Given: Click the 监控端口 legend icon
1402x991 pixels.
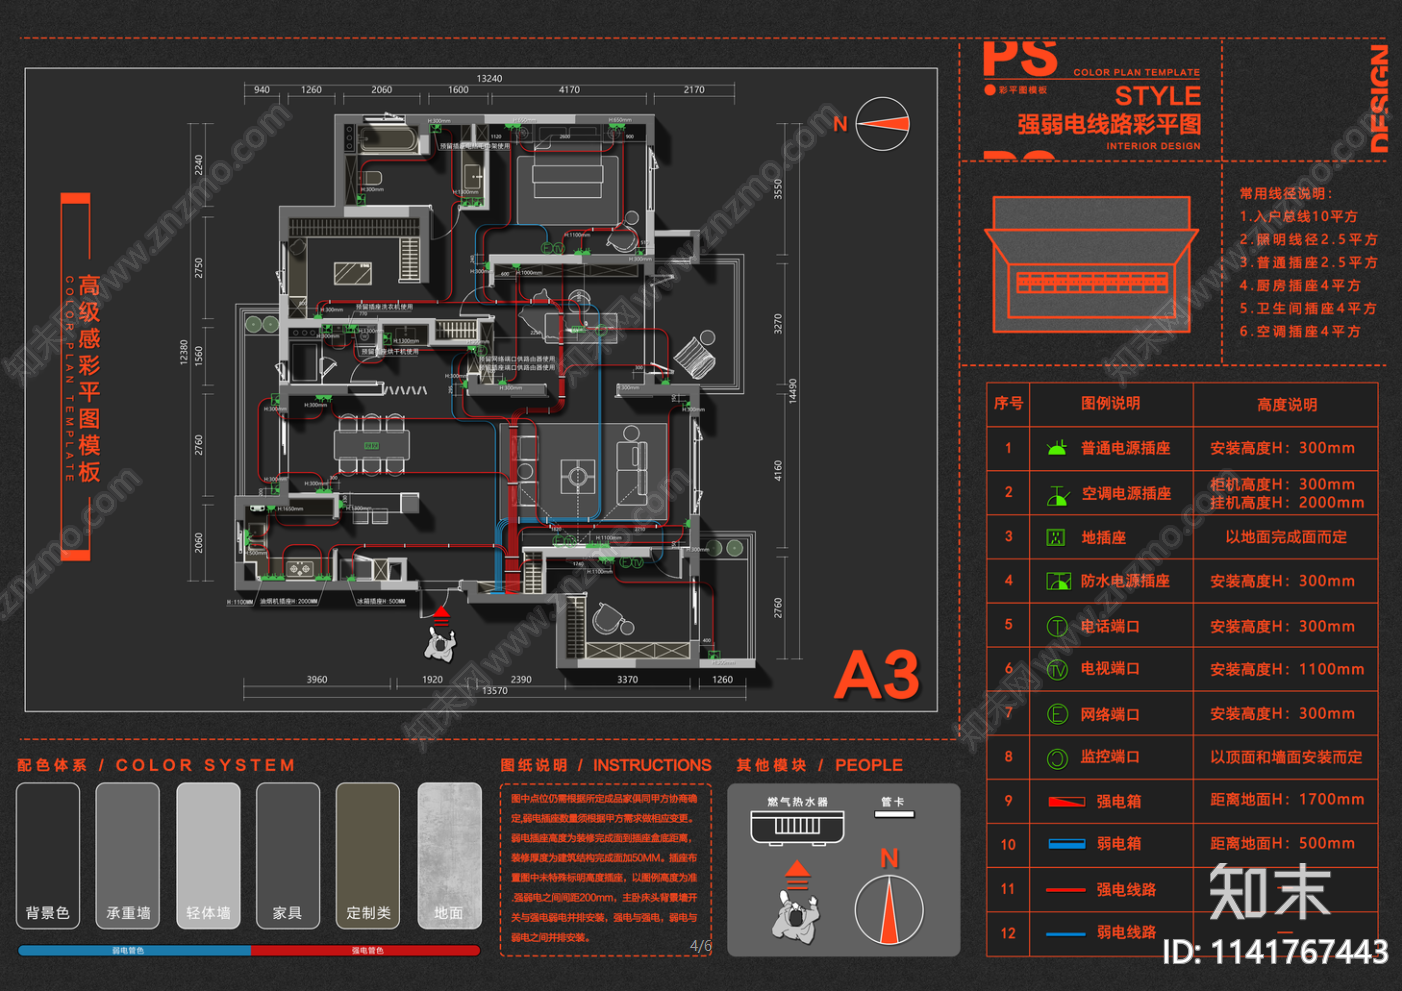Looking at the screenshot, I should pyautogui.click(x=1057, y=758).
